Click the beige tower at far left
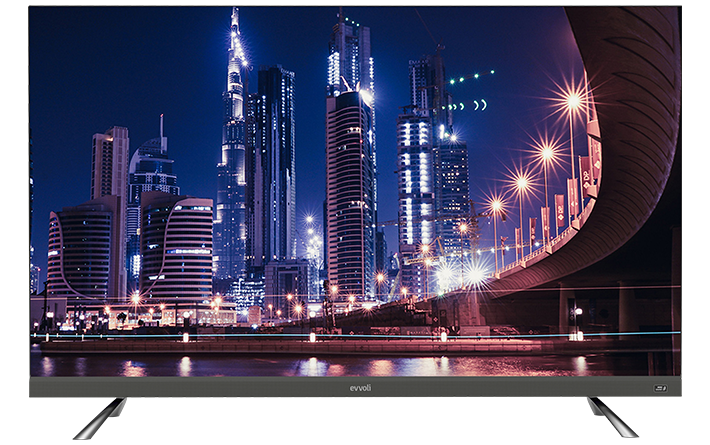 tap(109, 165)
